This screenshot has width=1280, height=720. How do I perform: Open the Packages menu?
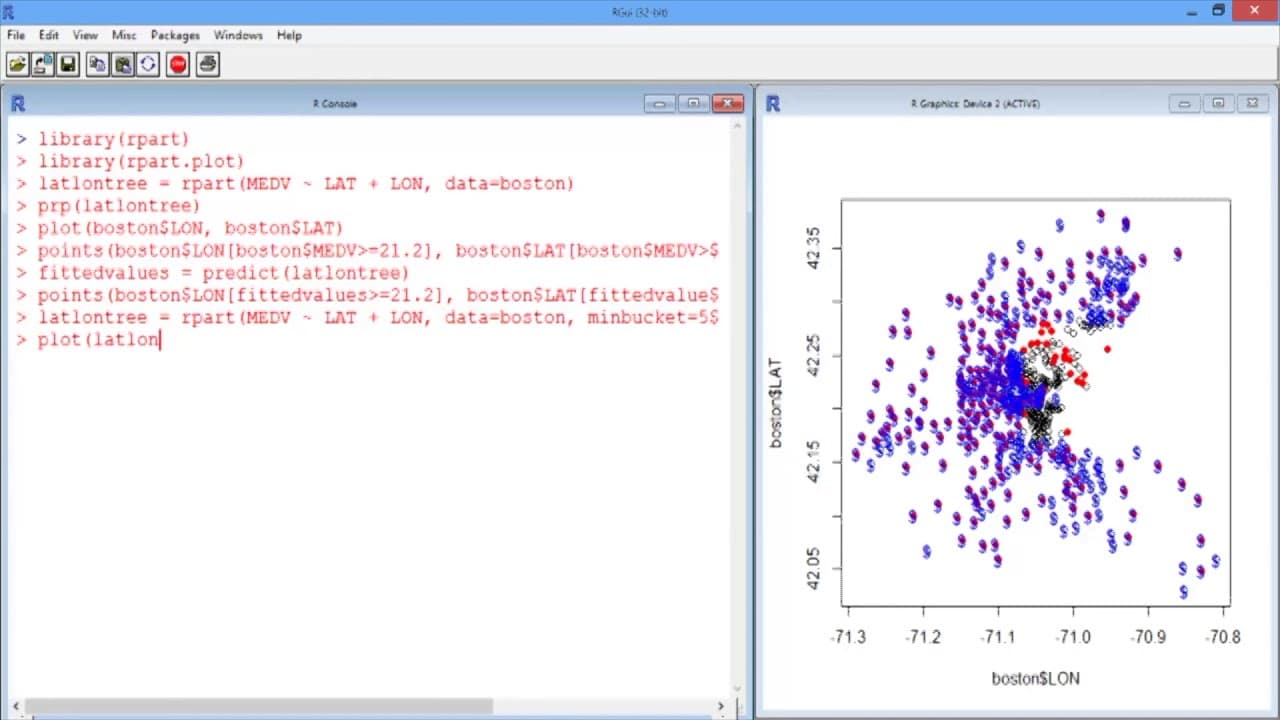(x=175, y=35)
